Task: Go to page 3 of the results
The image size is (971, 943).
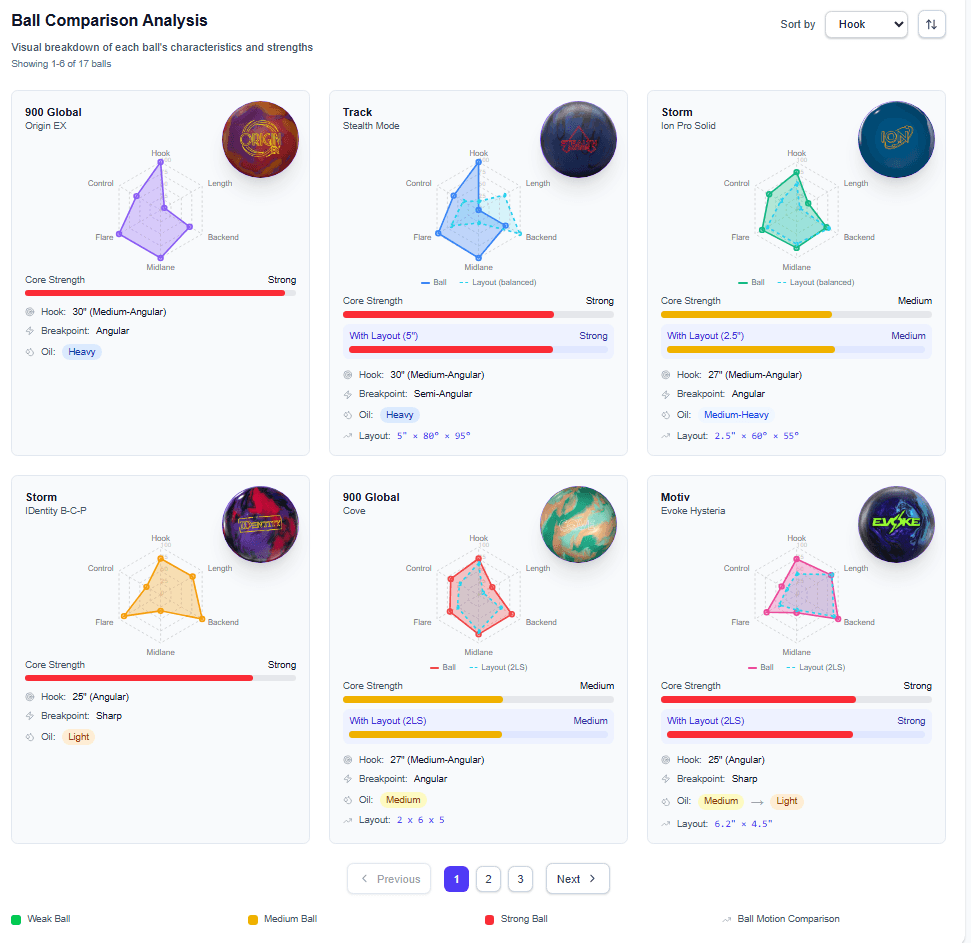Action: (x=520, y=879)
